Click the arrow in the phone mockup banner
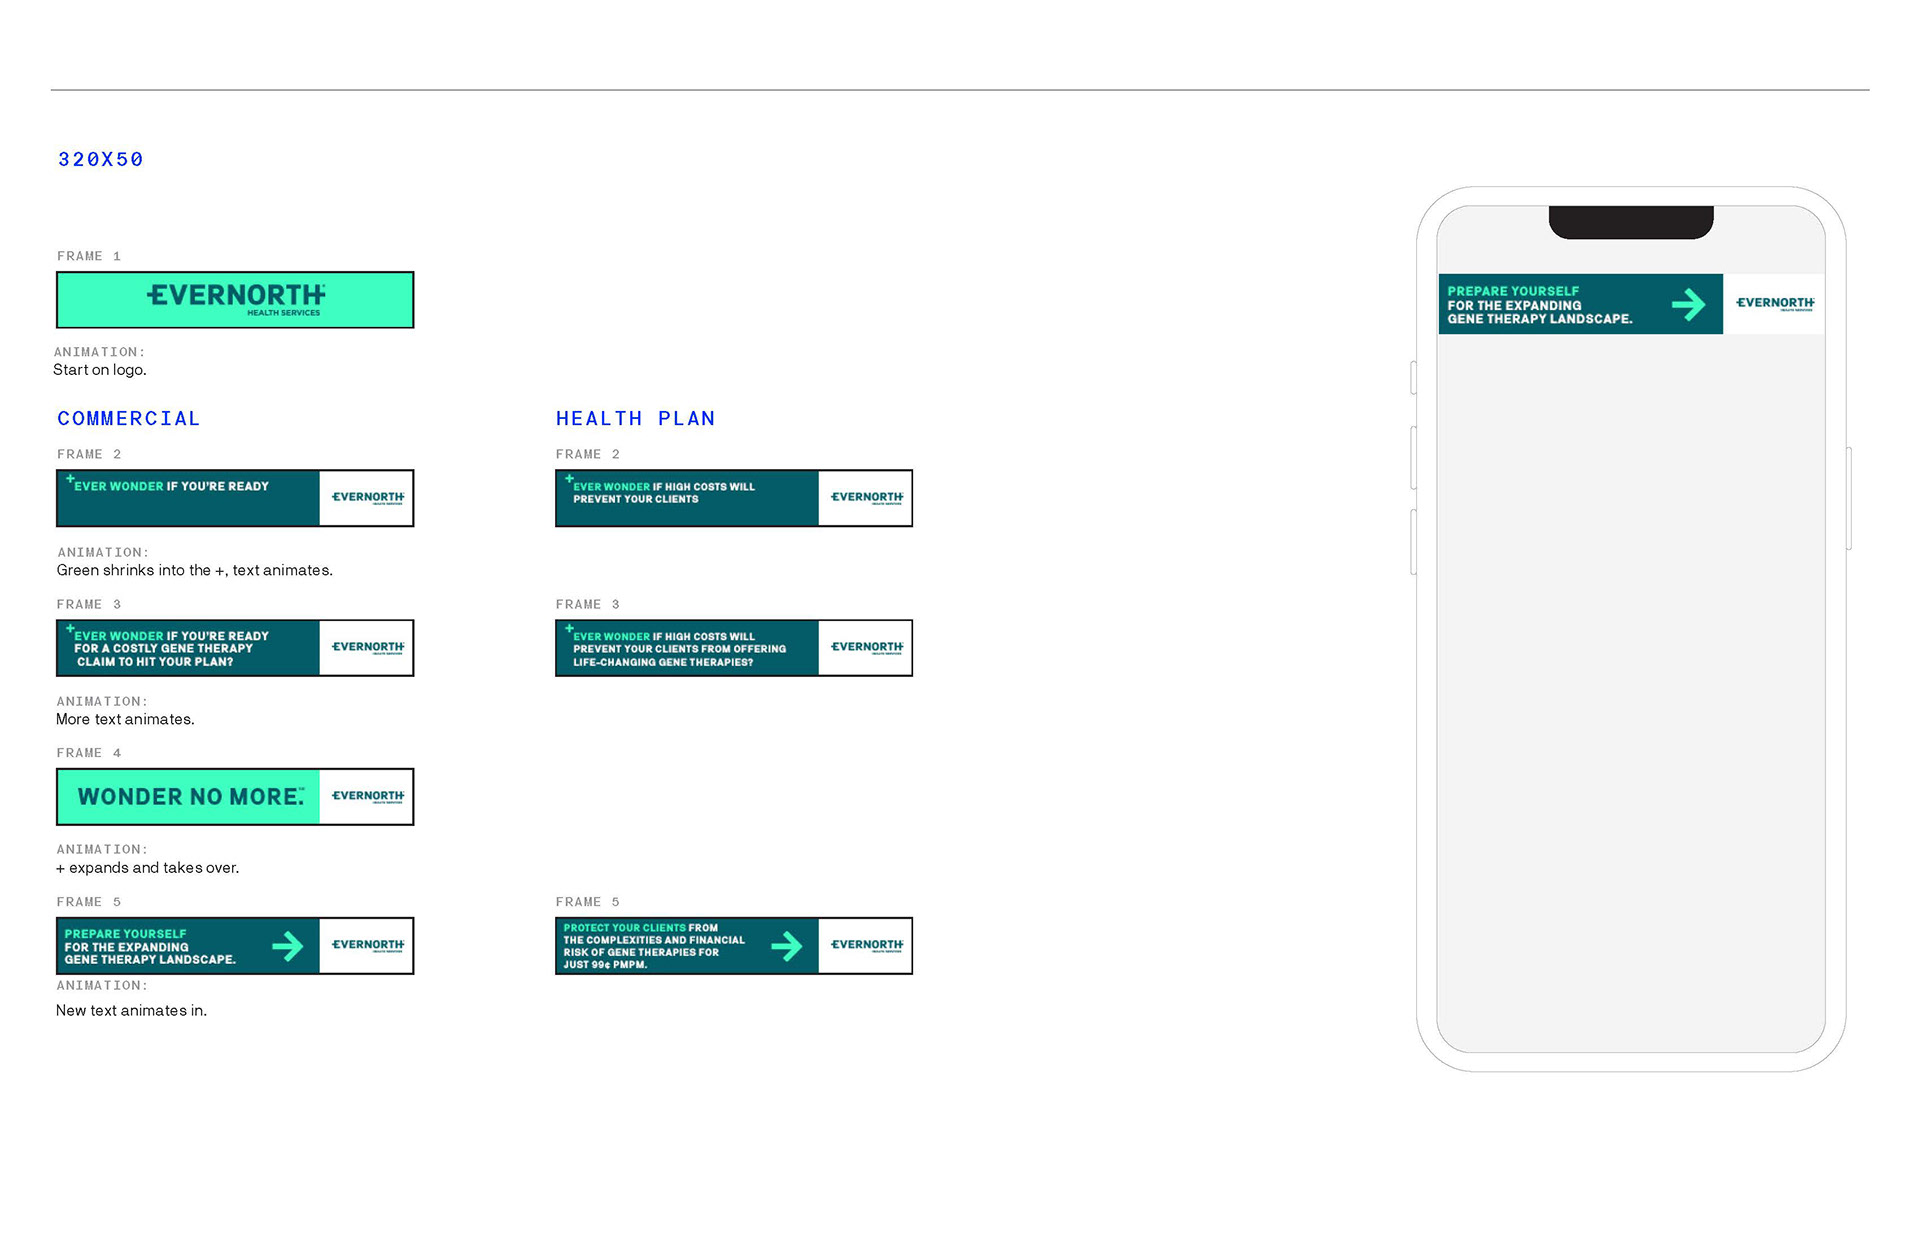Viewport: 1920px width, 1242px height. point(1689,304)
